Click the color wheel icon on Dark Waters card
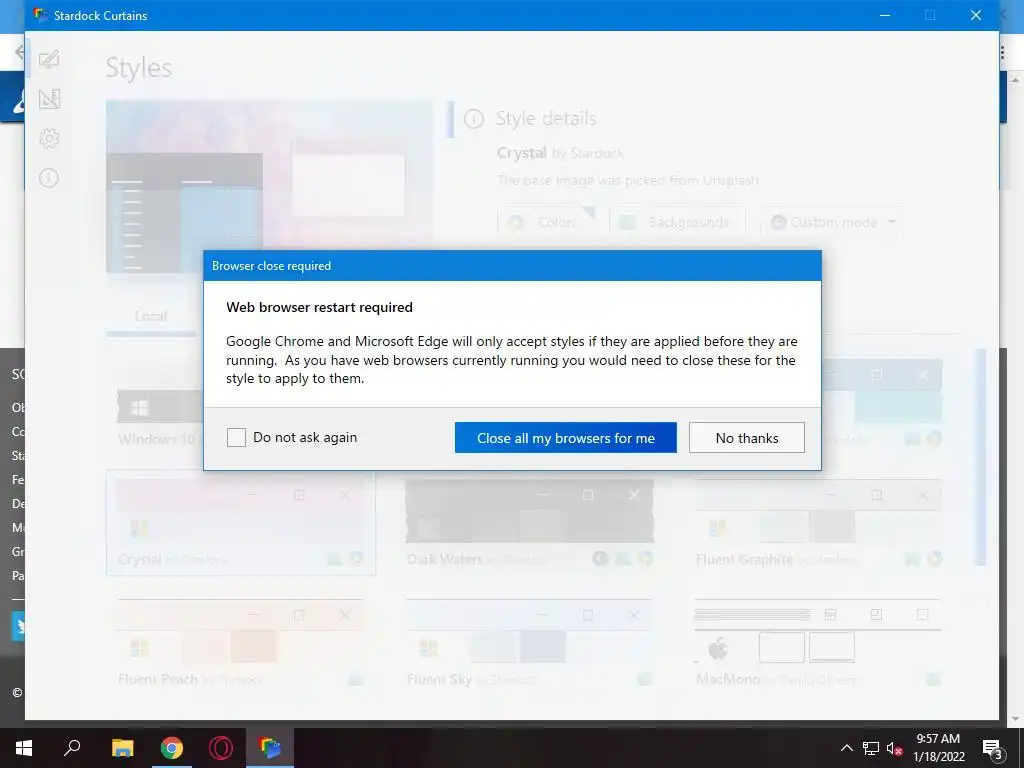1024x768 pixels. click(x=646, y=558)
